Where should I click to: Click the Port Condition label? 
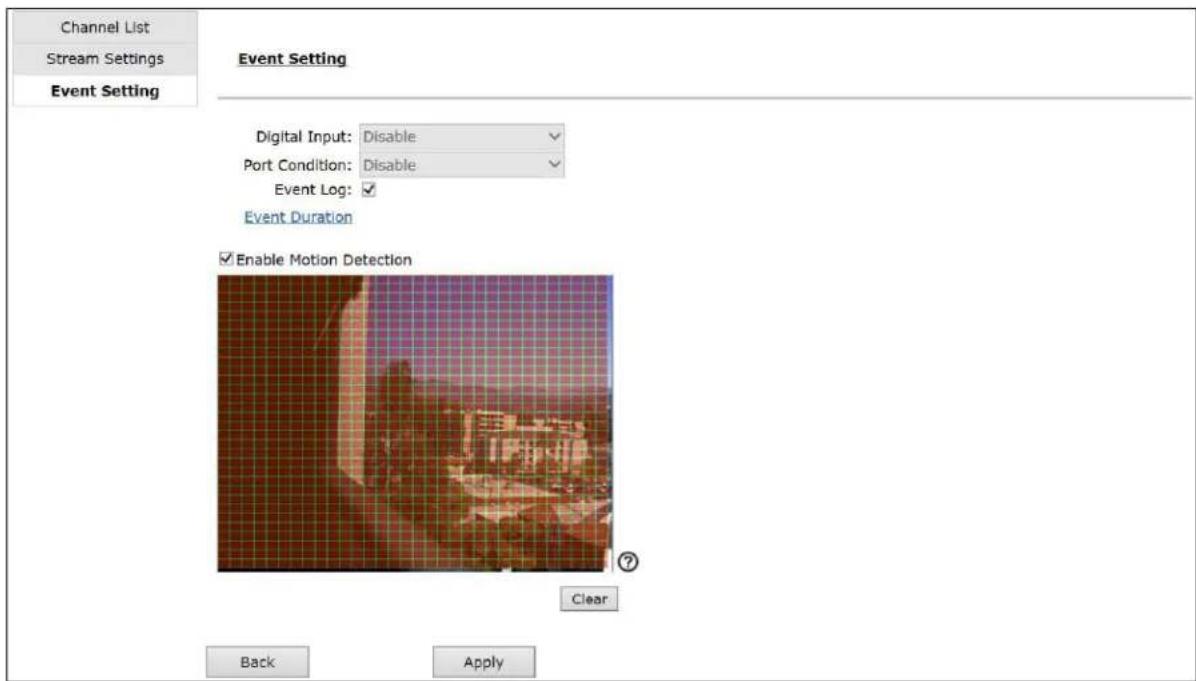click(x=297, y=165)
